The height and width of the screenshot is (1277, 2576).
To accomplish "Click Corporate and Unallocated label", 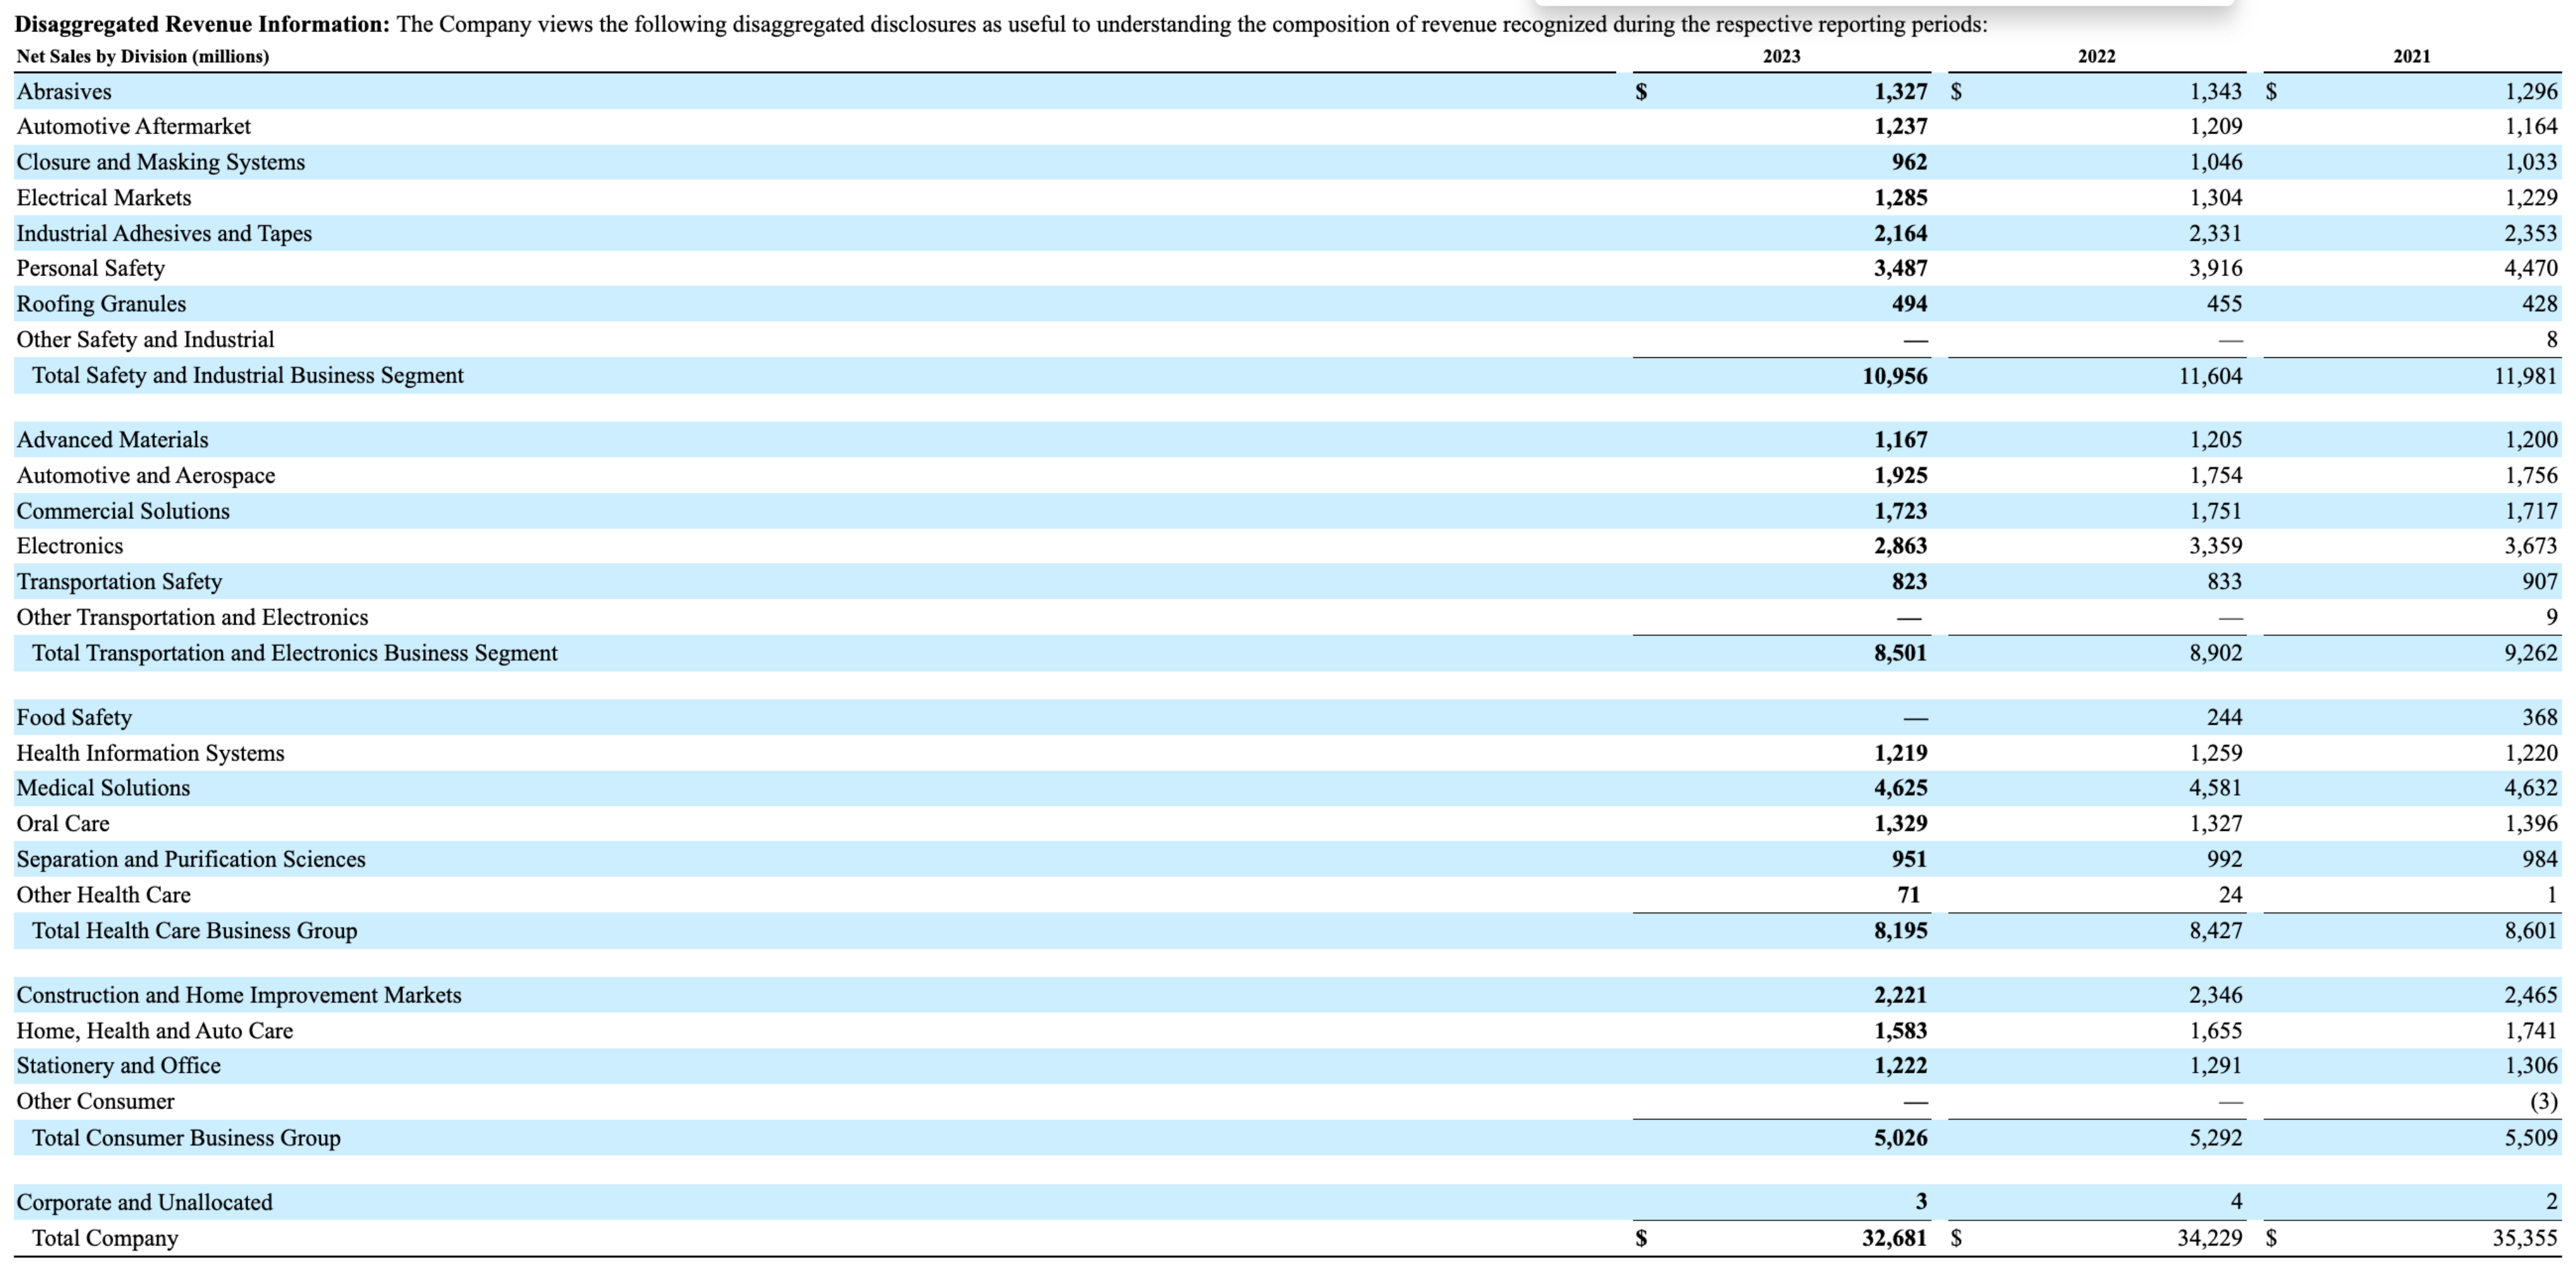I will [x=144, y=1202].
